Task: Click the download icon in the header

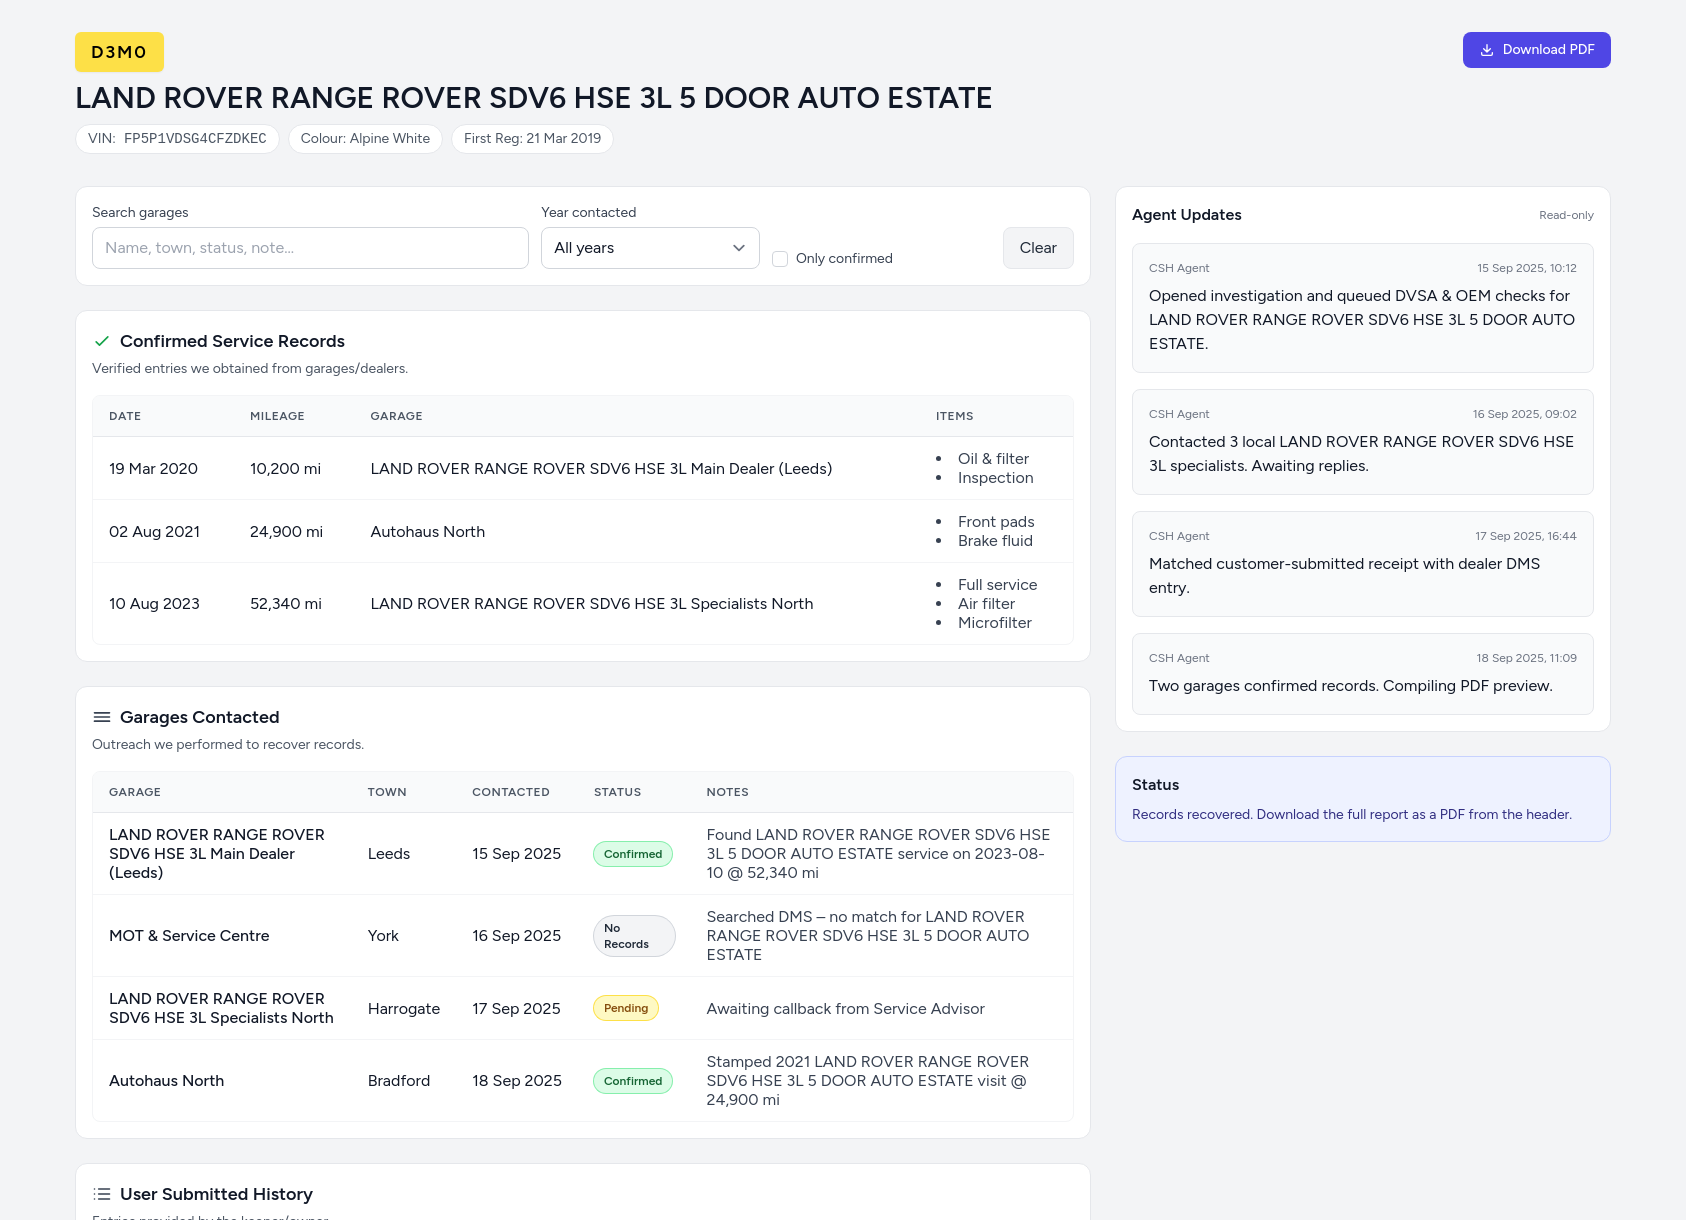Action: 1487,49
